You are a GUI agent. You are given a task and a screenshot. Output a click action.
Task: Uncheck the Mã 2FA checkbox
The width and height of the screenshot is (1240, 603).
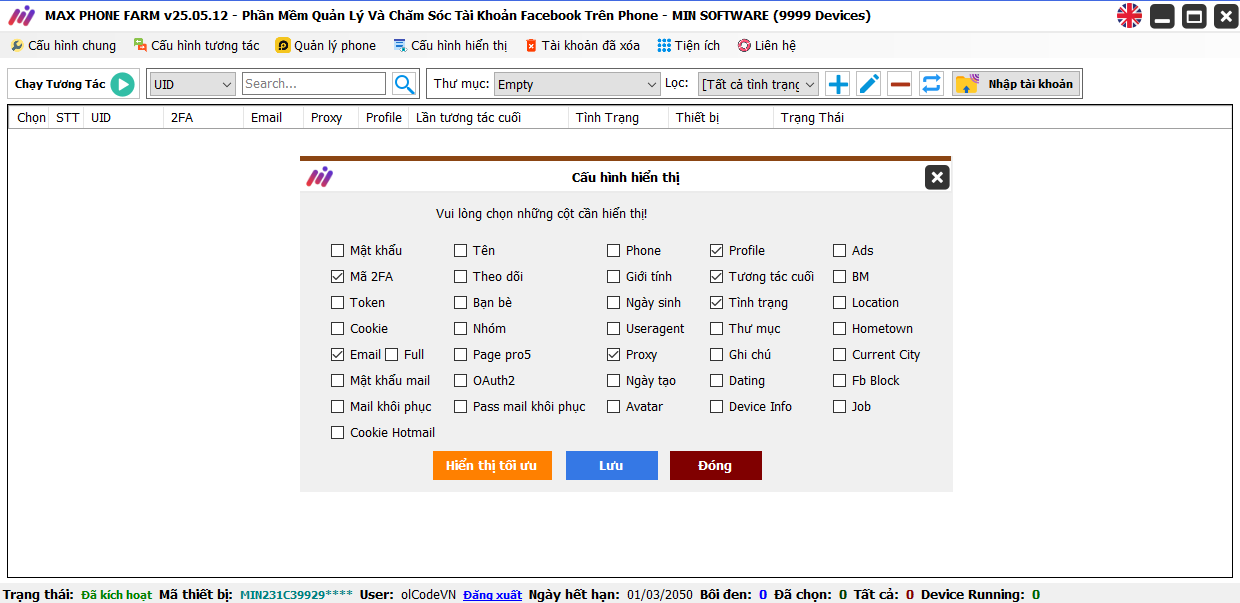337,277
